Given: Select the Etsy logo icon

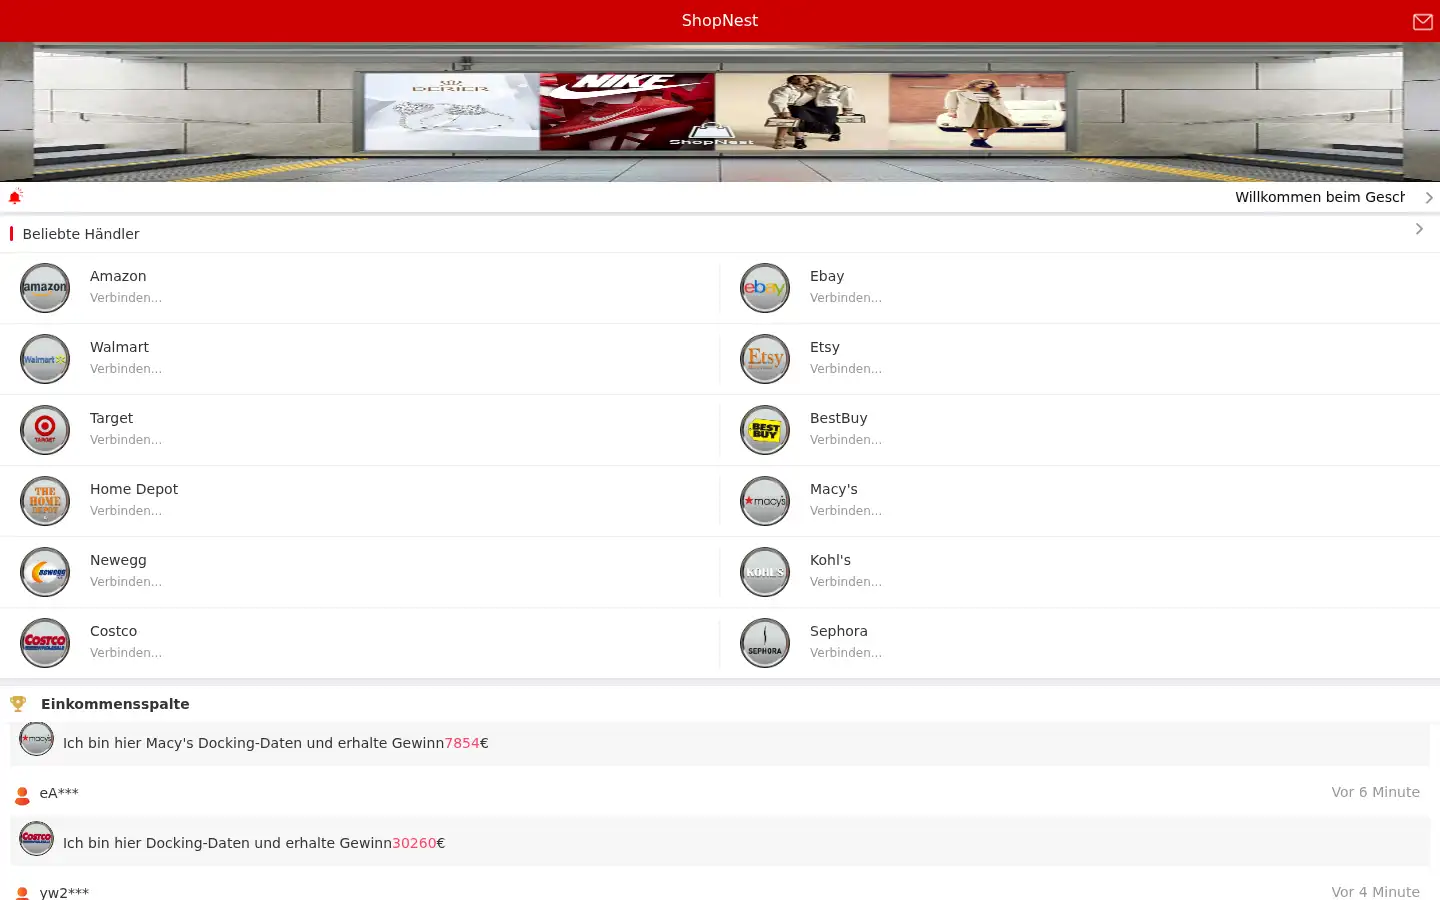Looking at the screenshot, I should tap(765, 359).
